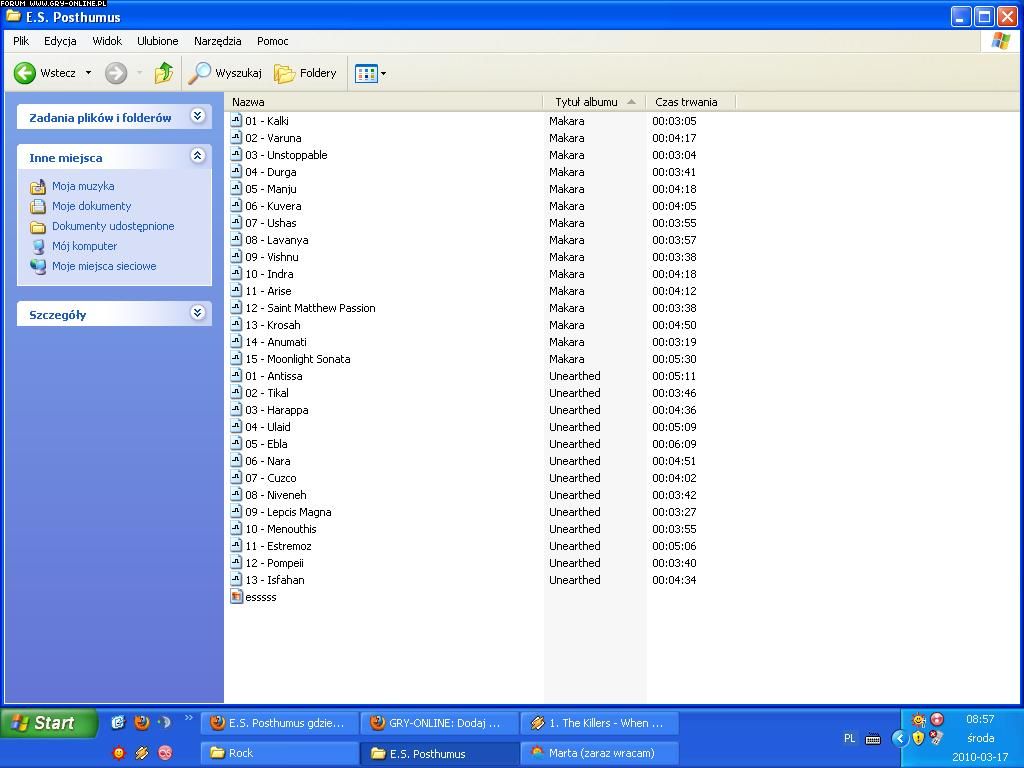Switch to Marta (zaraz wracam) chat window
Viewport: 1024px width, 768px height.
click(x=600, y=753)
